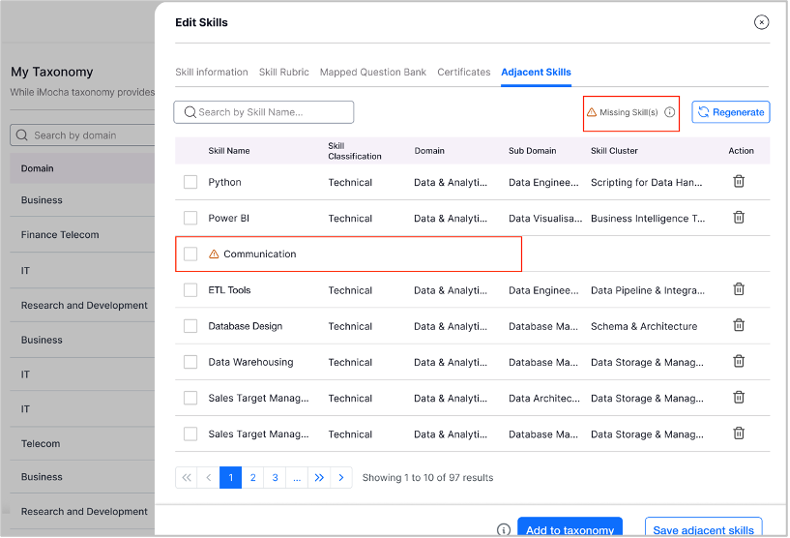Remove ETL Tools using its trash icon
The height and width of the screenshot is (538, 790).
coord(739,289)
